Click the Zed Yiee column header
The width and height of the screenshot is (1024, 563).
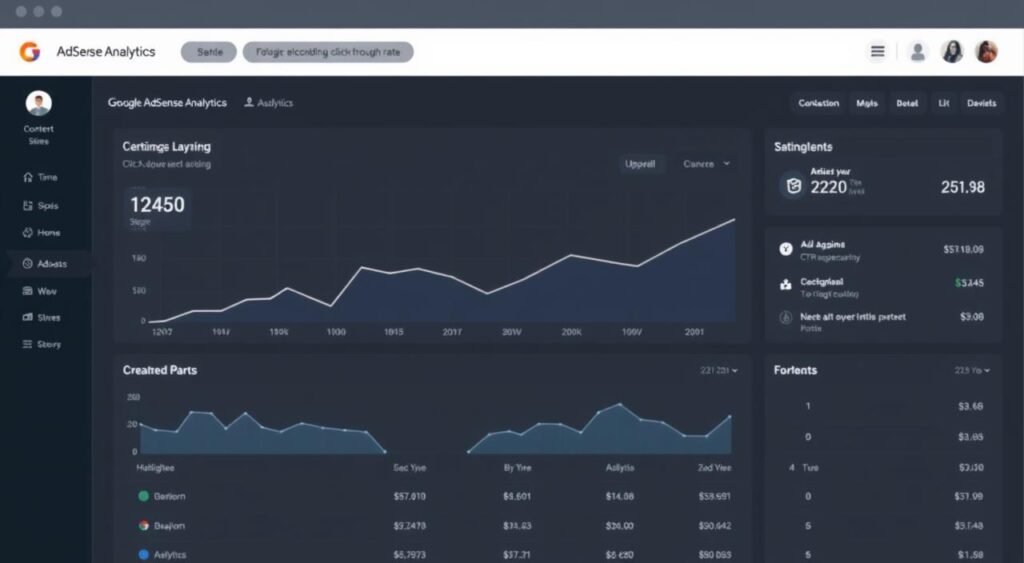point(714,468)
